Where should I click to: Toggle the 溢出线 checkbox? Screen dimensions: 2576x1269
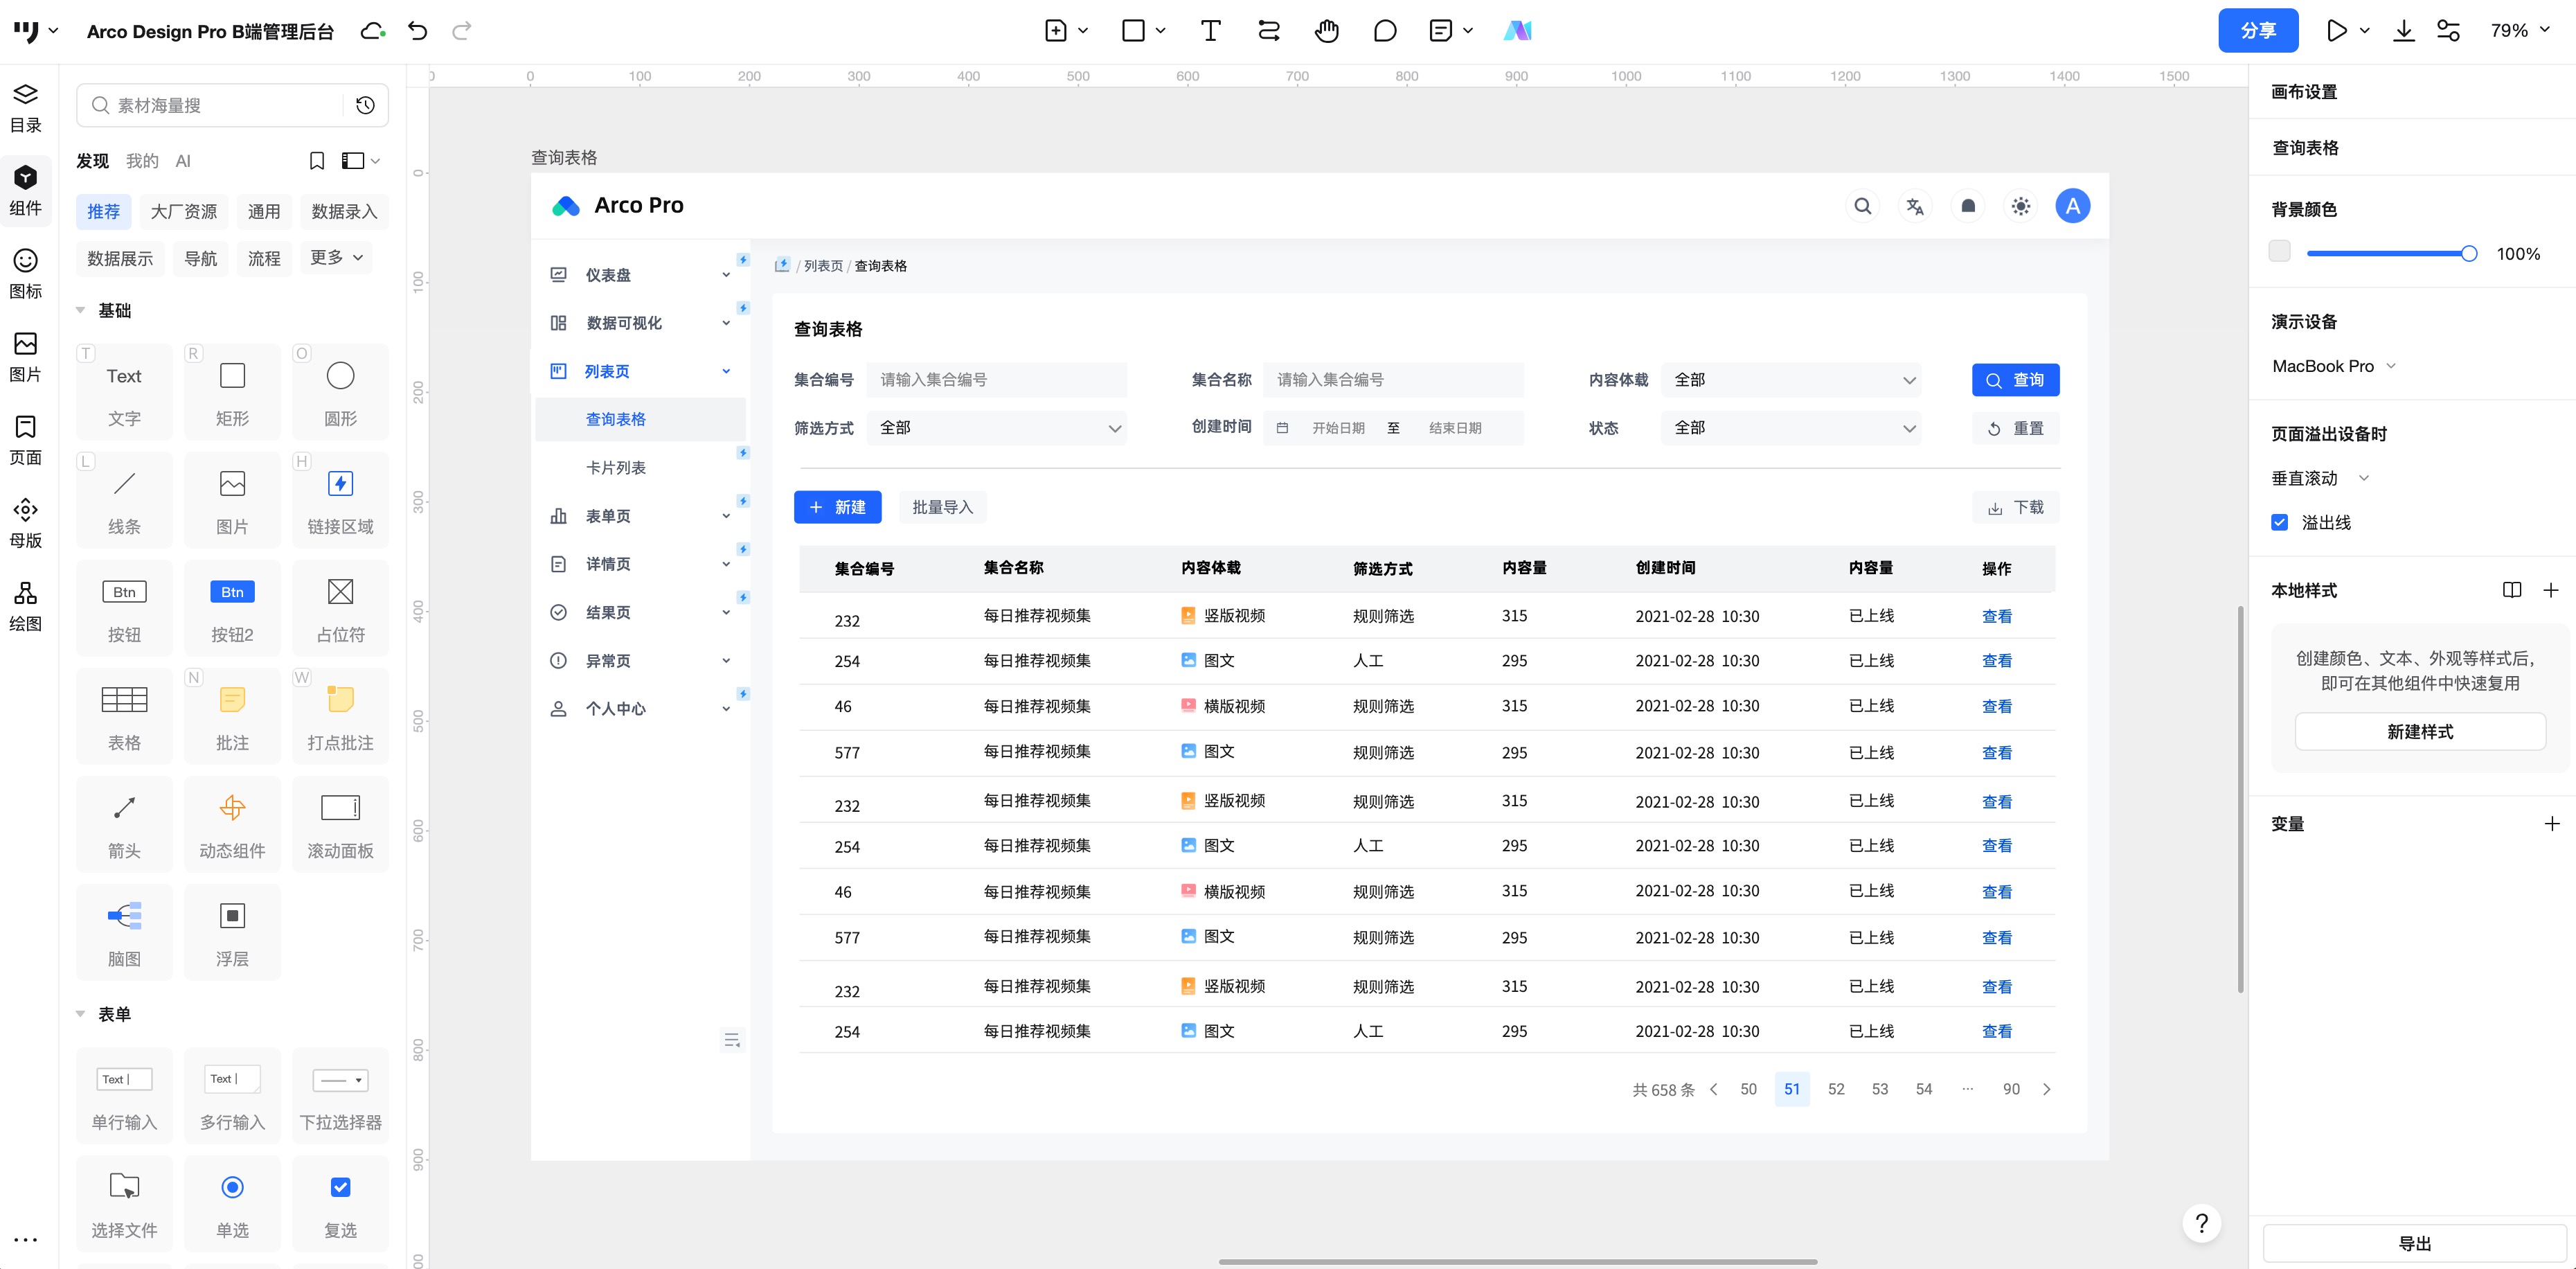click(2279, 522)
